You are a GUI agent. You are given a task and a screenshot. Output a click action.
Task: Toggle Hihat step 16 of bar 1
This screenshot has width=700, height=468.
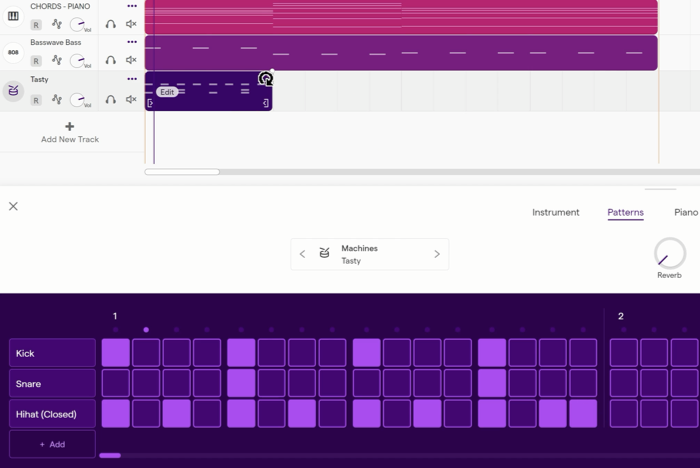tap(583, 414)
